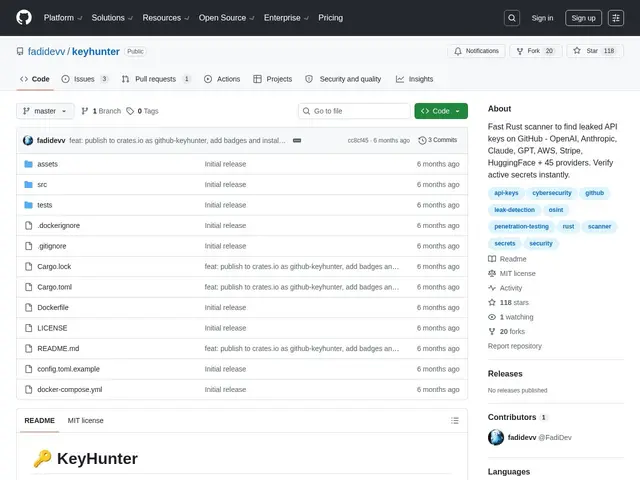640x480 pixels.
Task: Click the repository book icon beside fadidevv
Action: click(x=20, y=51)
